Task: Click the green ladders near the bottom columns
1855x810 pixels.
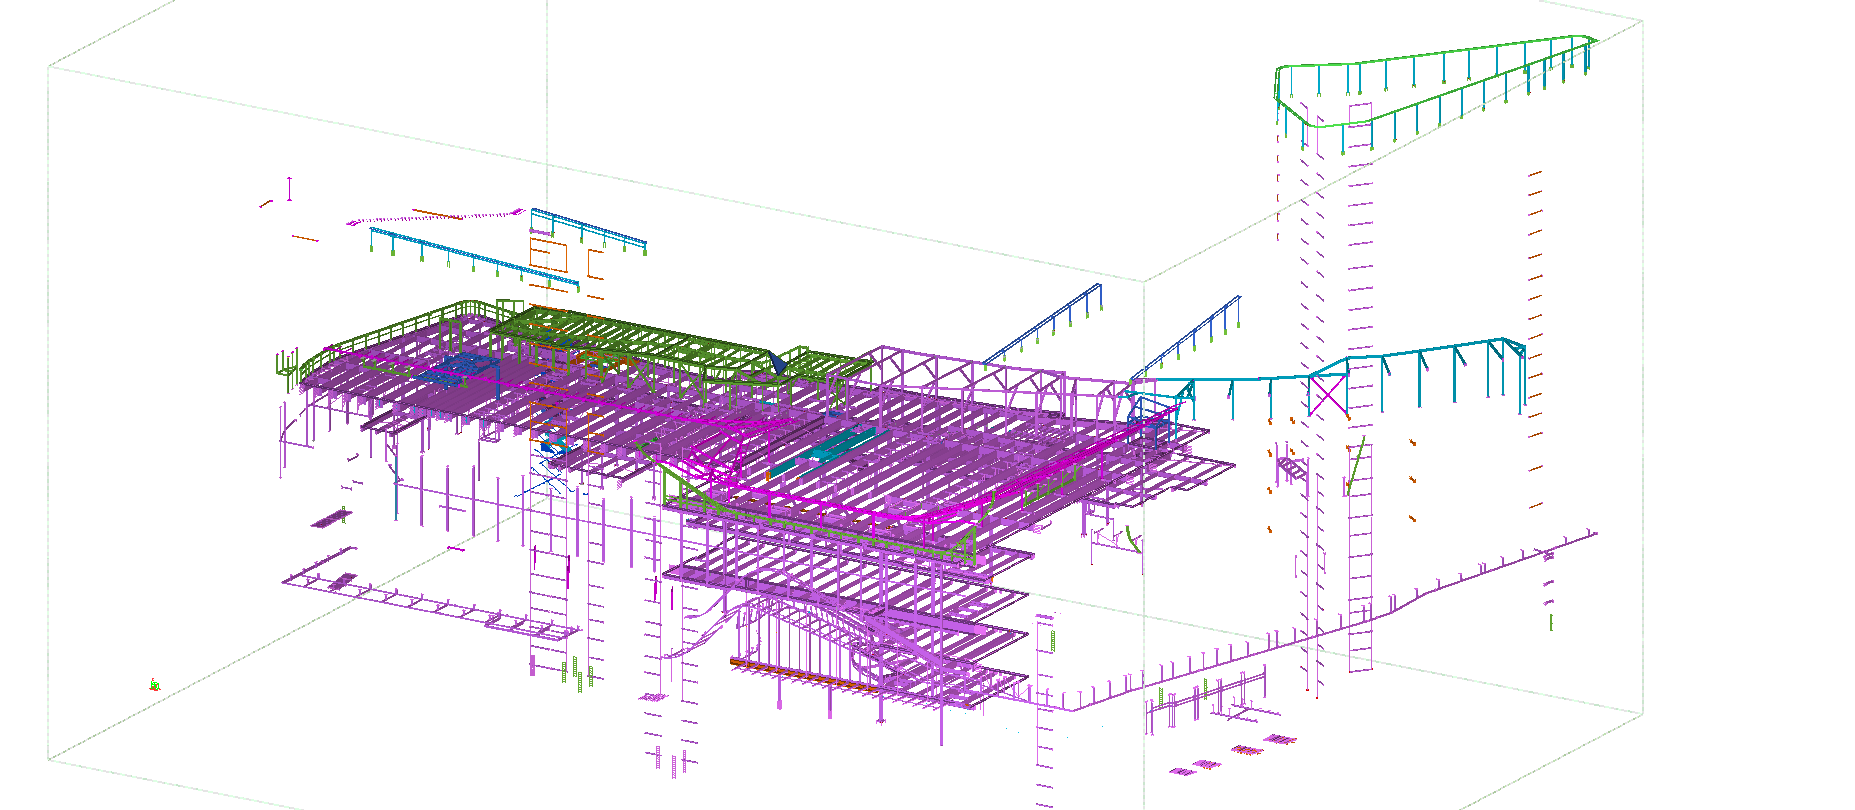Action: pyautogui.click(x=577, y=672)
